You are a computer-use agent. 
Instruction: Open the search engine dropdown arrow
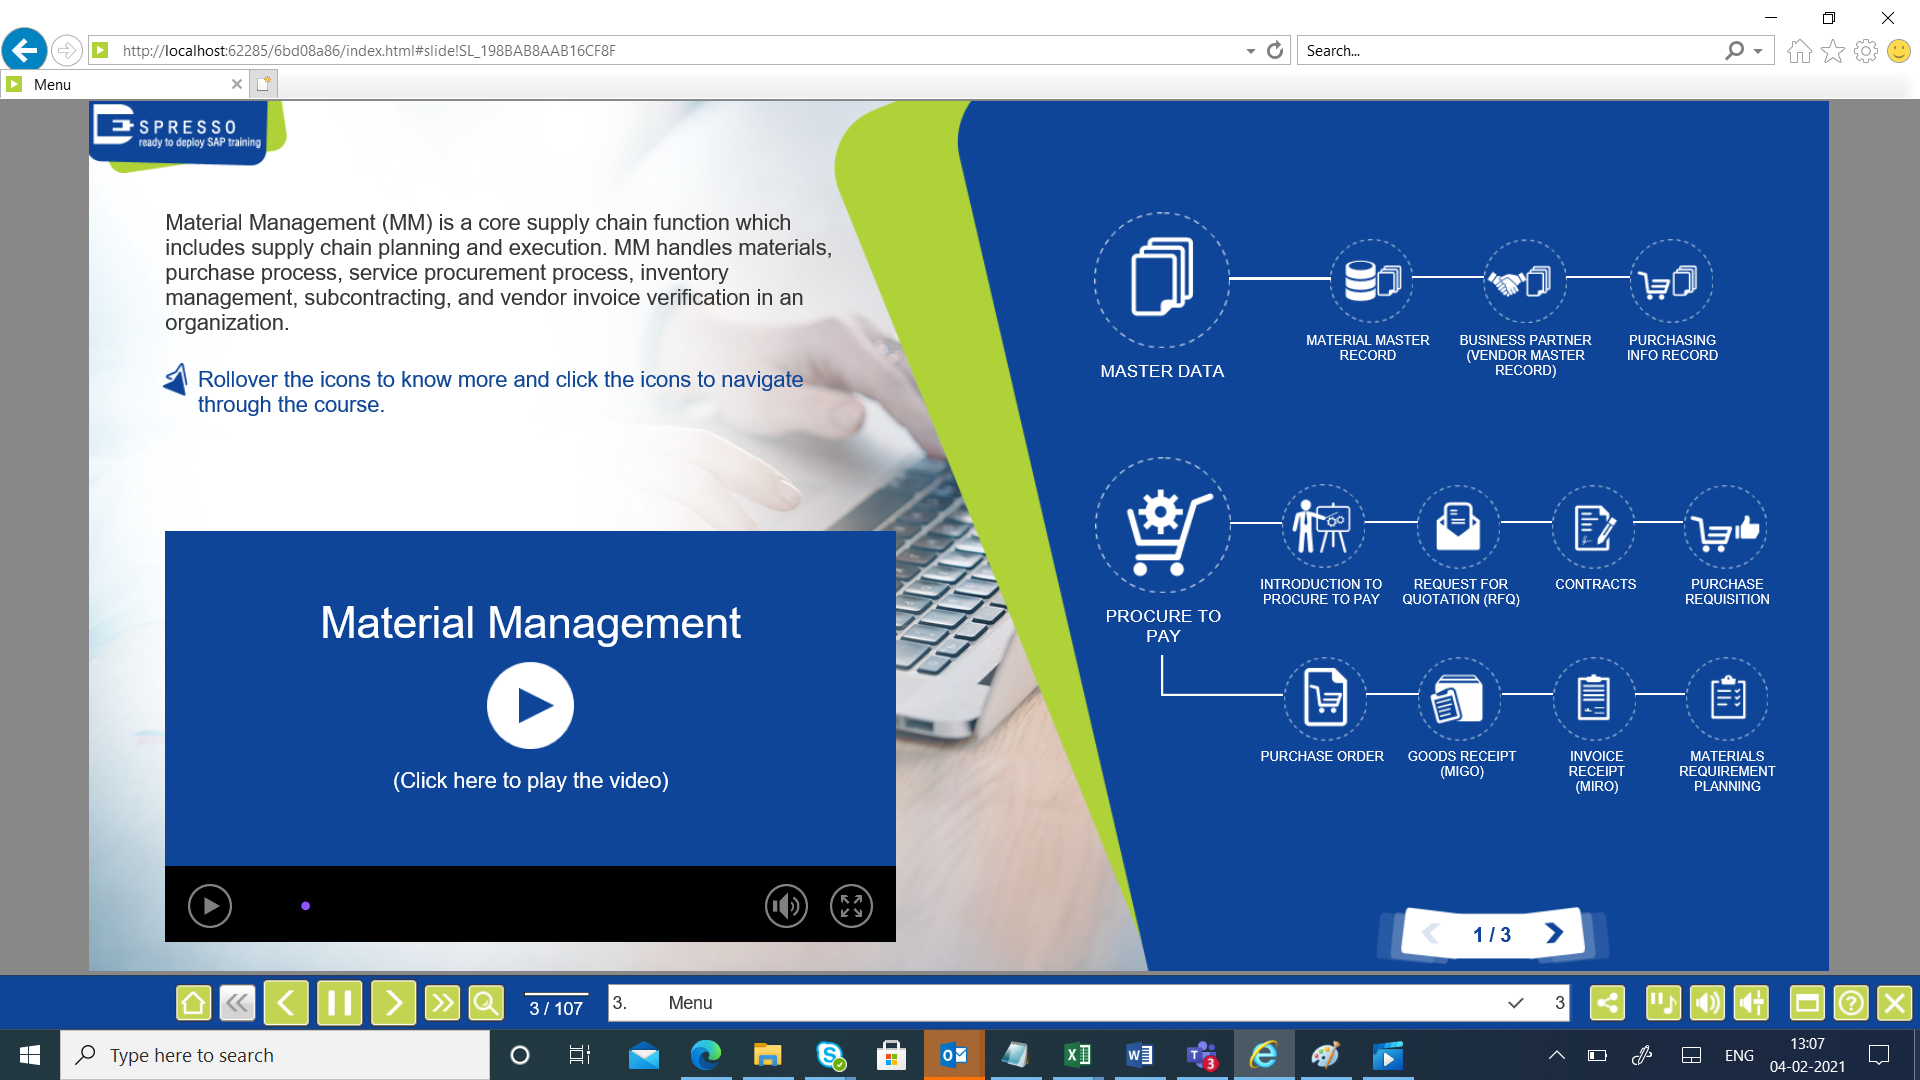pyautogui.click(x=1756, y=50)
